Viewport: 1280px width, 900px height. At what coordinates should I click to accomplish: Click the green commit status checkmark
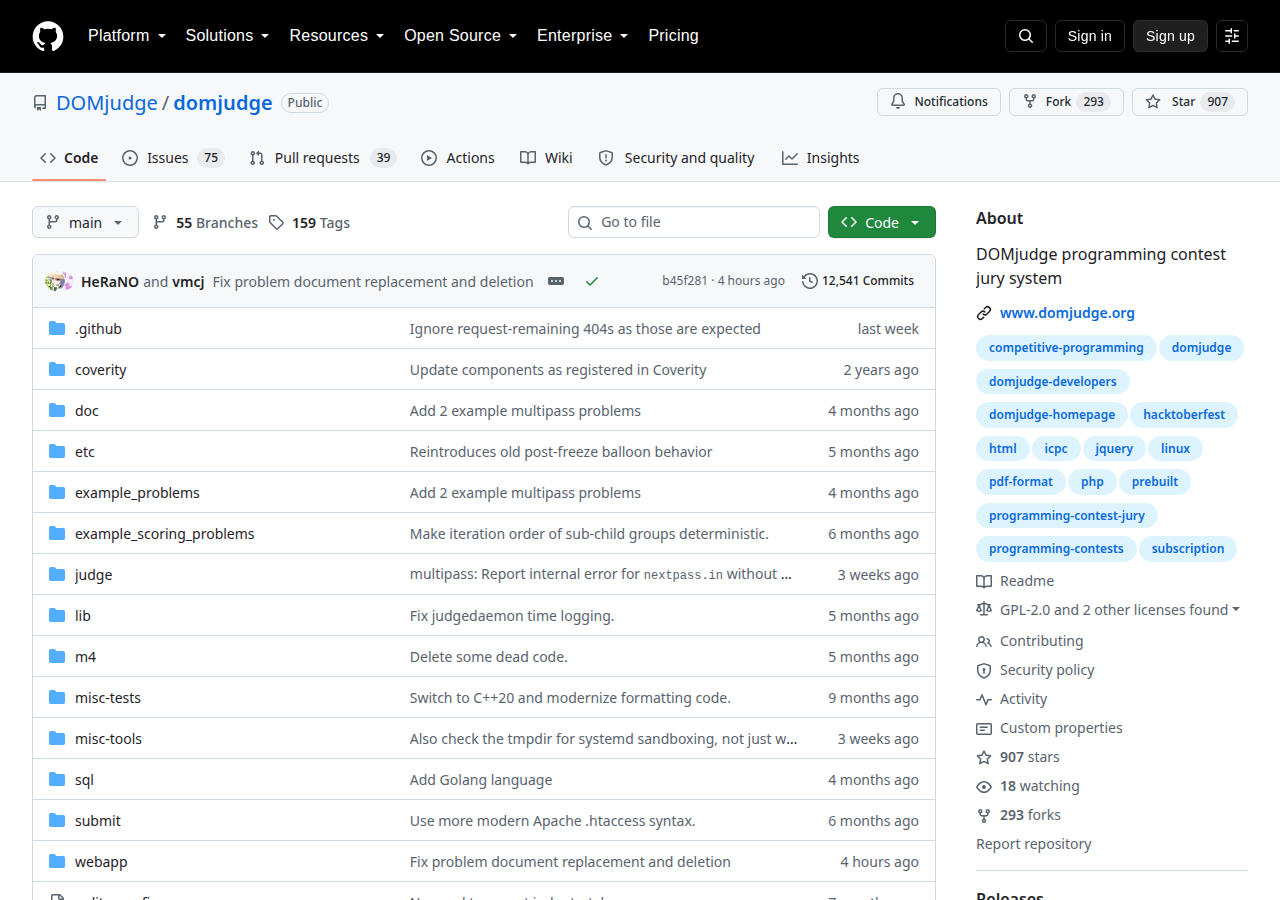(x=592, y=281)
